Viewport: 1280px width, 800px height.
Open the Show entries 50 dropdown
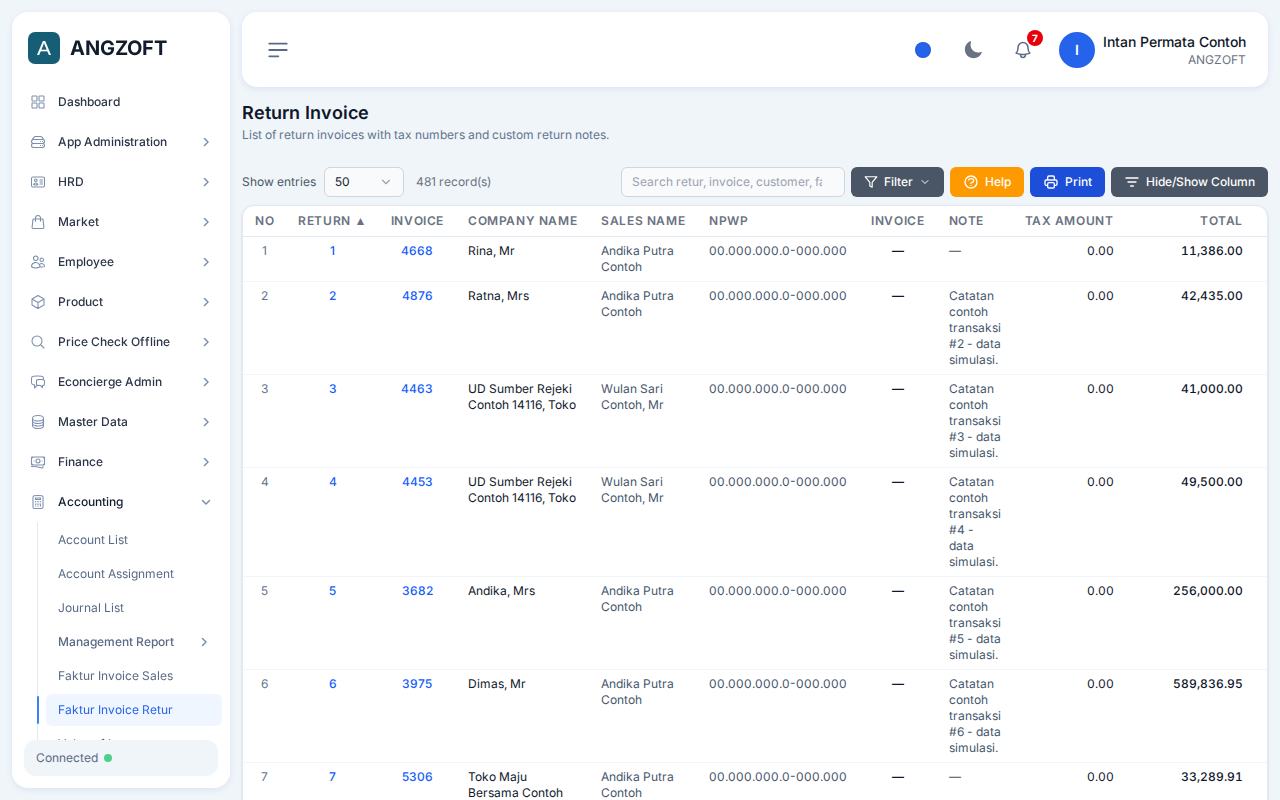coord(364,182)
